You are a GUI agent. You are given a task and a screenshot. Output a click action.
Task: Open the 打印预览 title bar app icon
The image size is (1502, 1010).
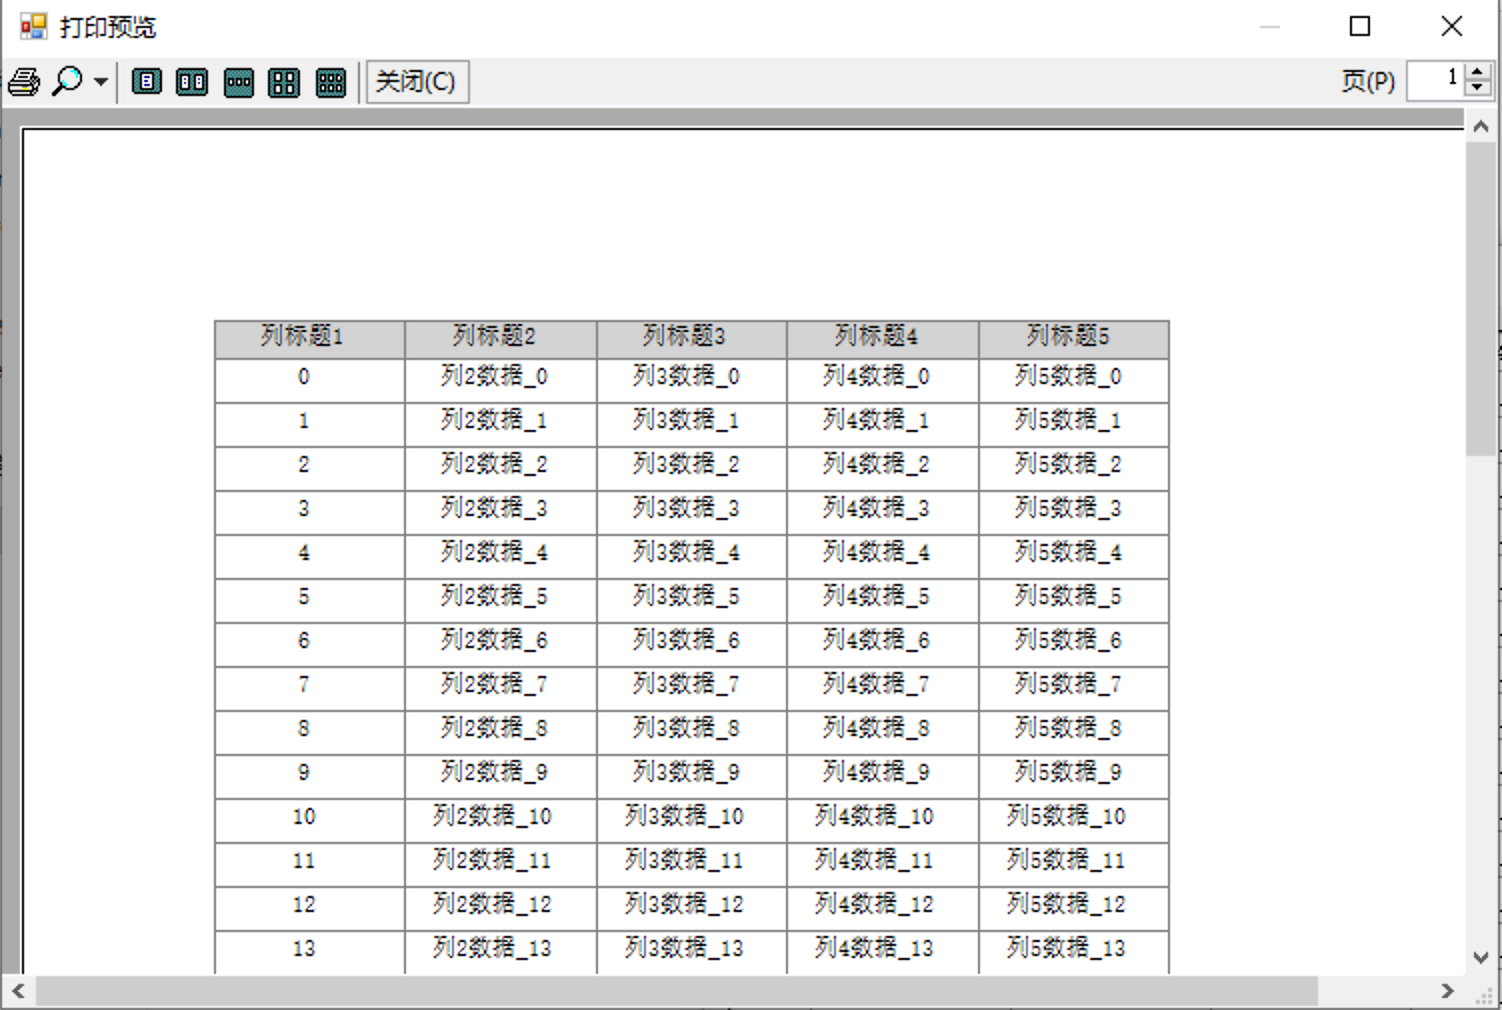[33, 27]
